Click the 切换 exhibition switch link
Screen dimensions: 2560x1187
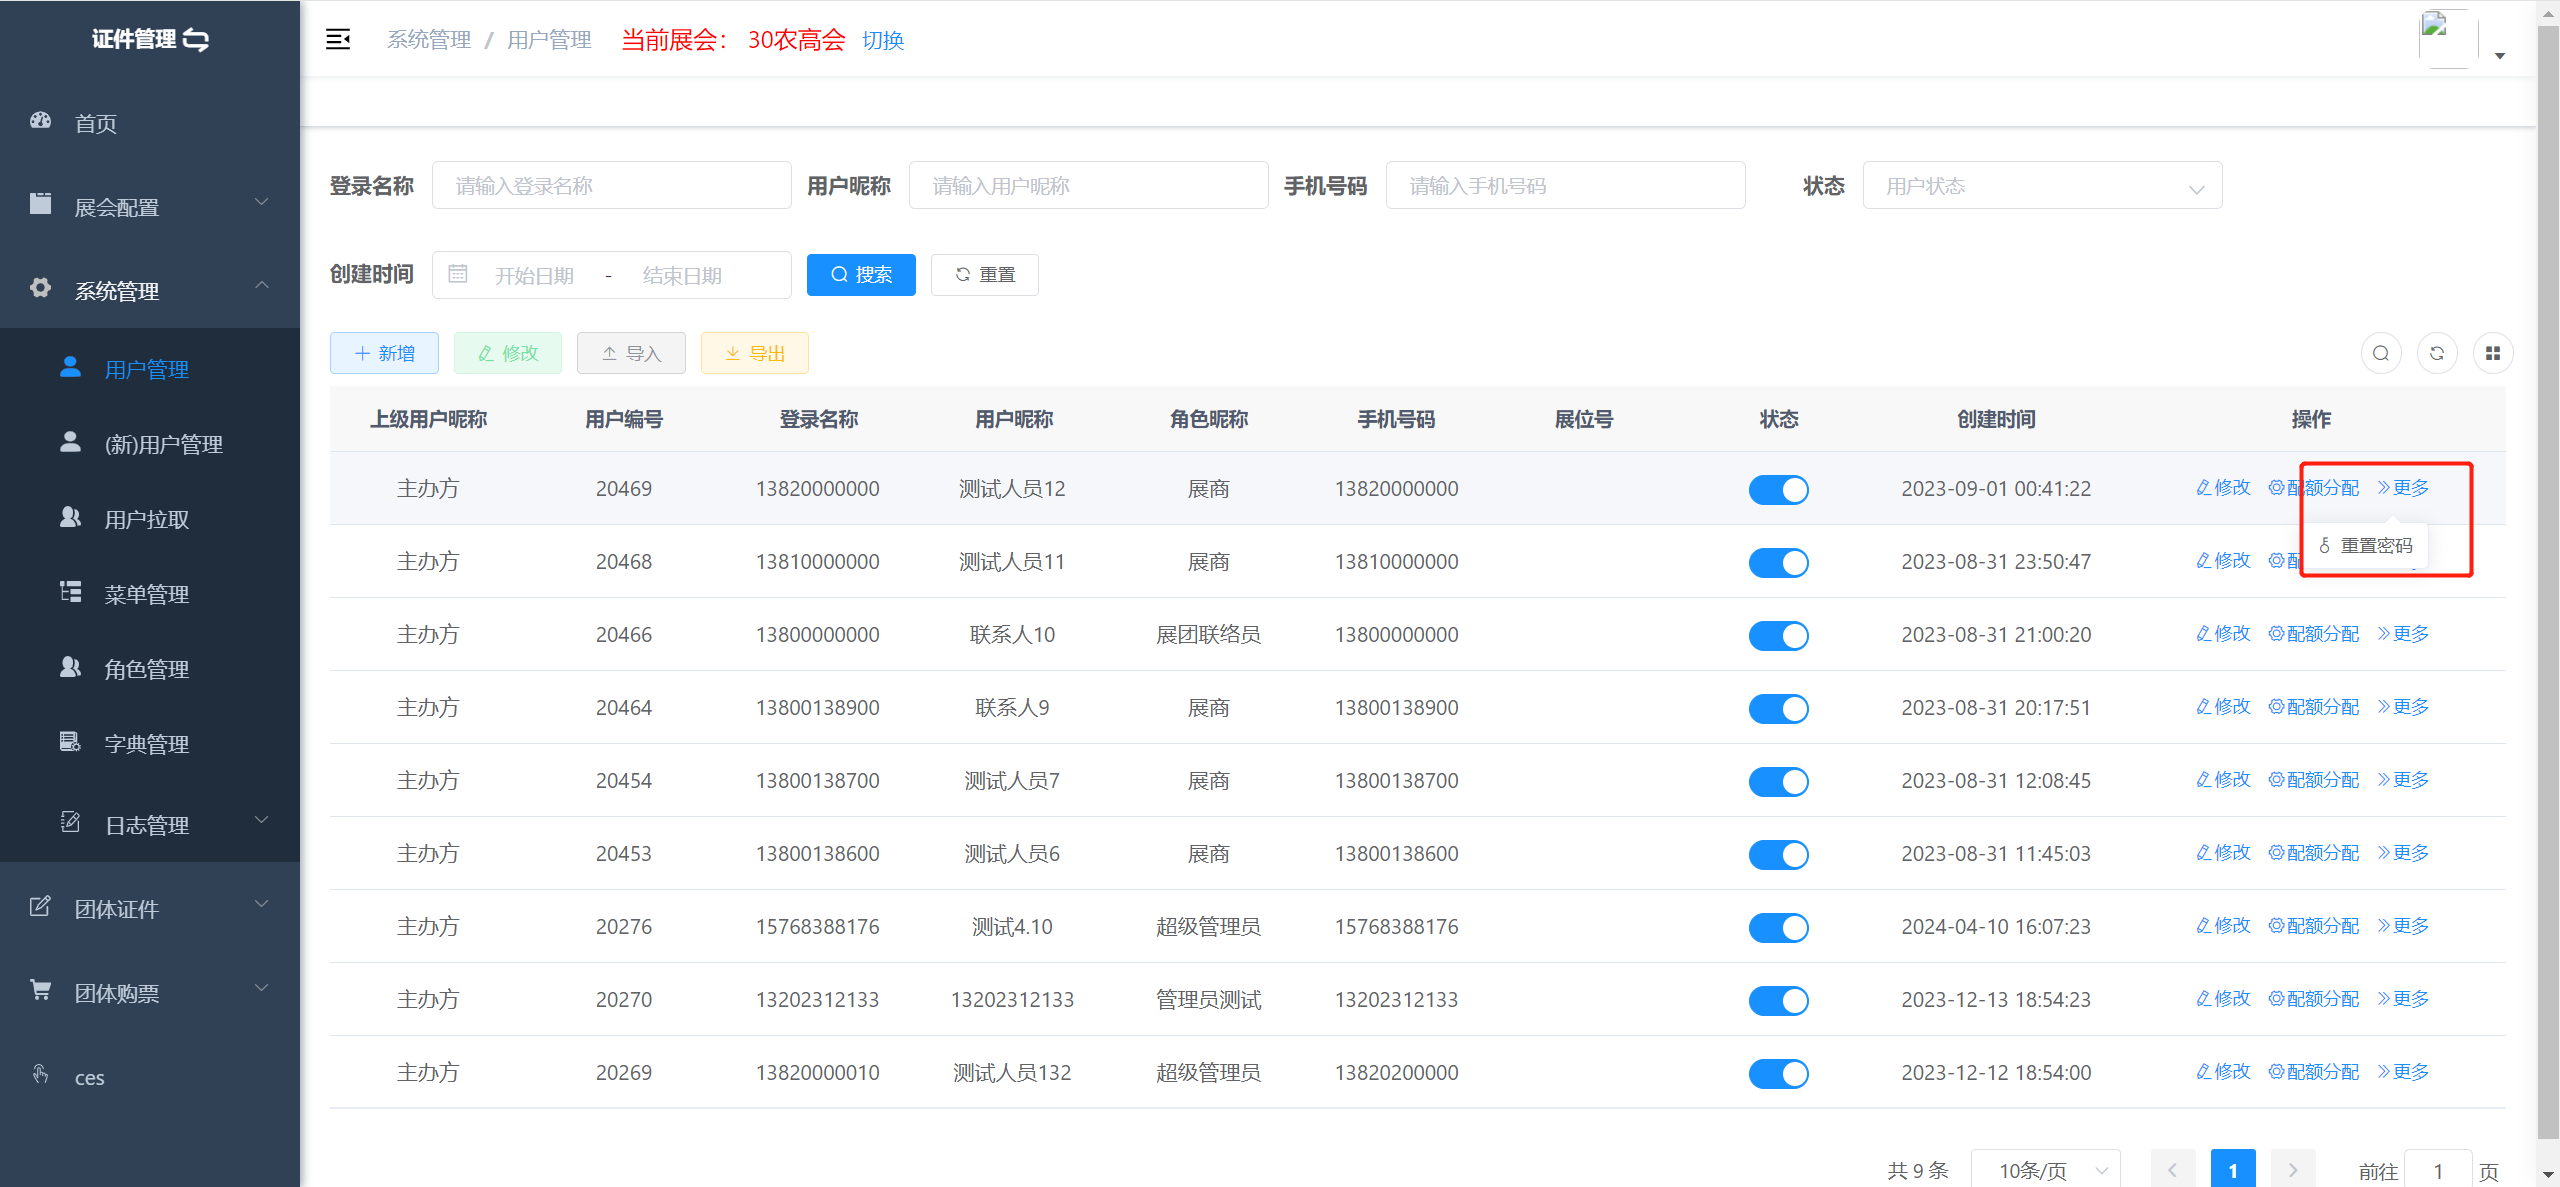(x=883, y=40)
